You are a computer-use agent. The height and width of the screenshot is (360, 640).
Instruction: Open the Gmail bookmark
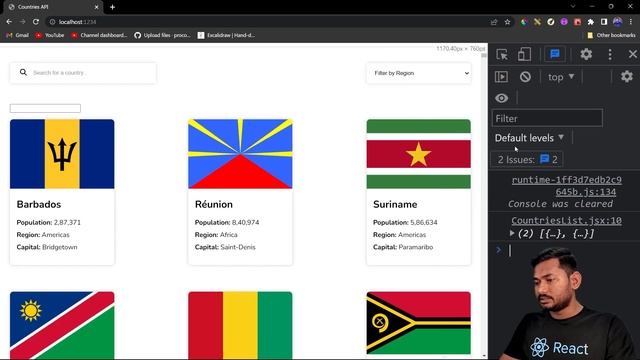18,35
